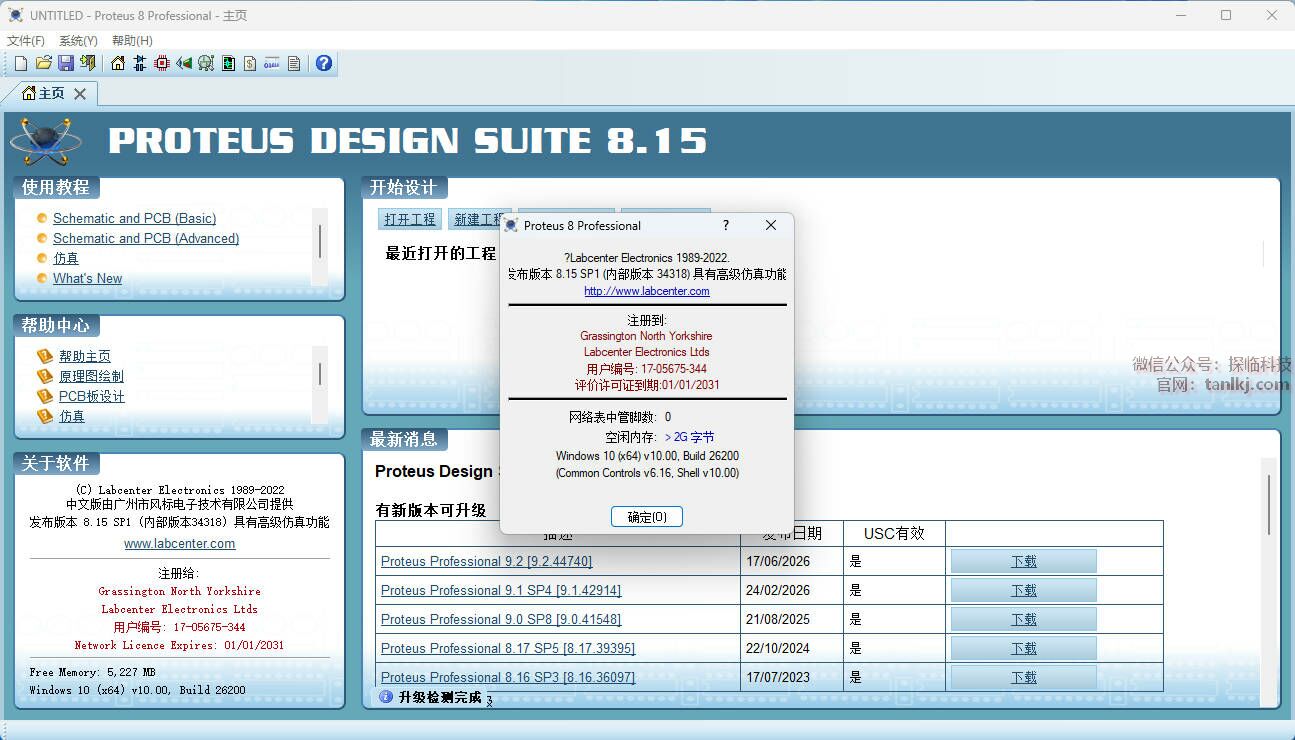Screen dimensions: 1295x740
Task: Visit www.labcenter.com in 关于软件 panel
Action: (x=180, y=544)
